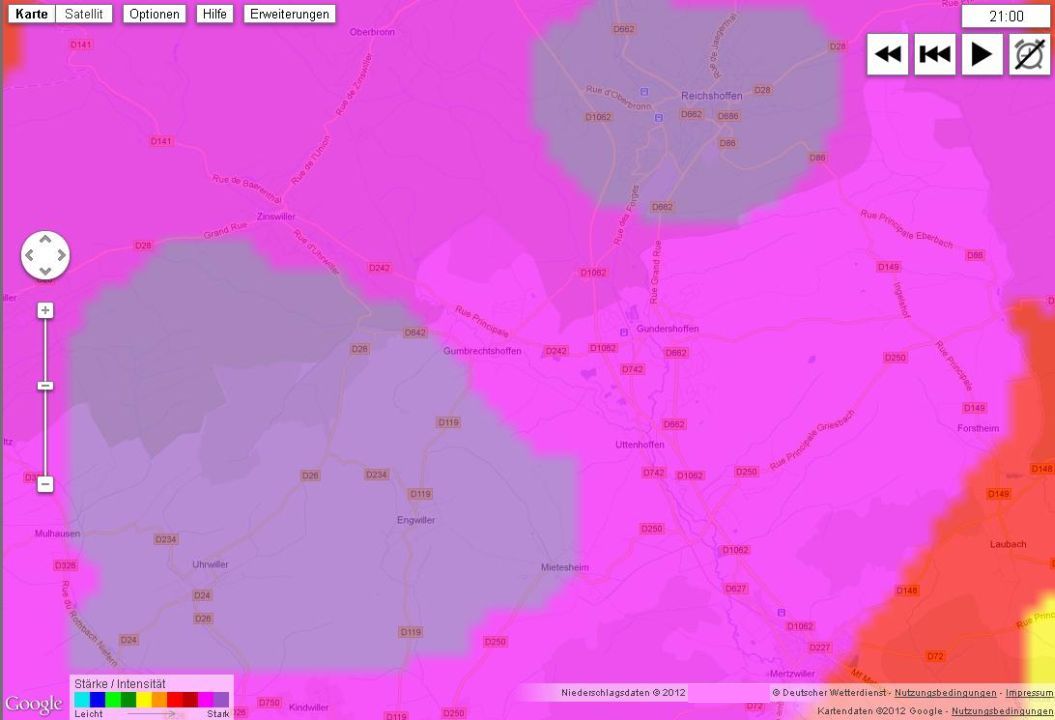This screenshot has width=1055, height=720.
Task: Click the Gumbrechtshoffen town label
Action: pos(482,351)
